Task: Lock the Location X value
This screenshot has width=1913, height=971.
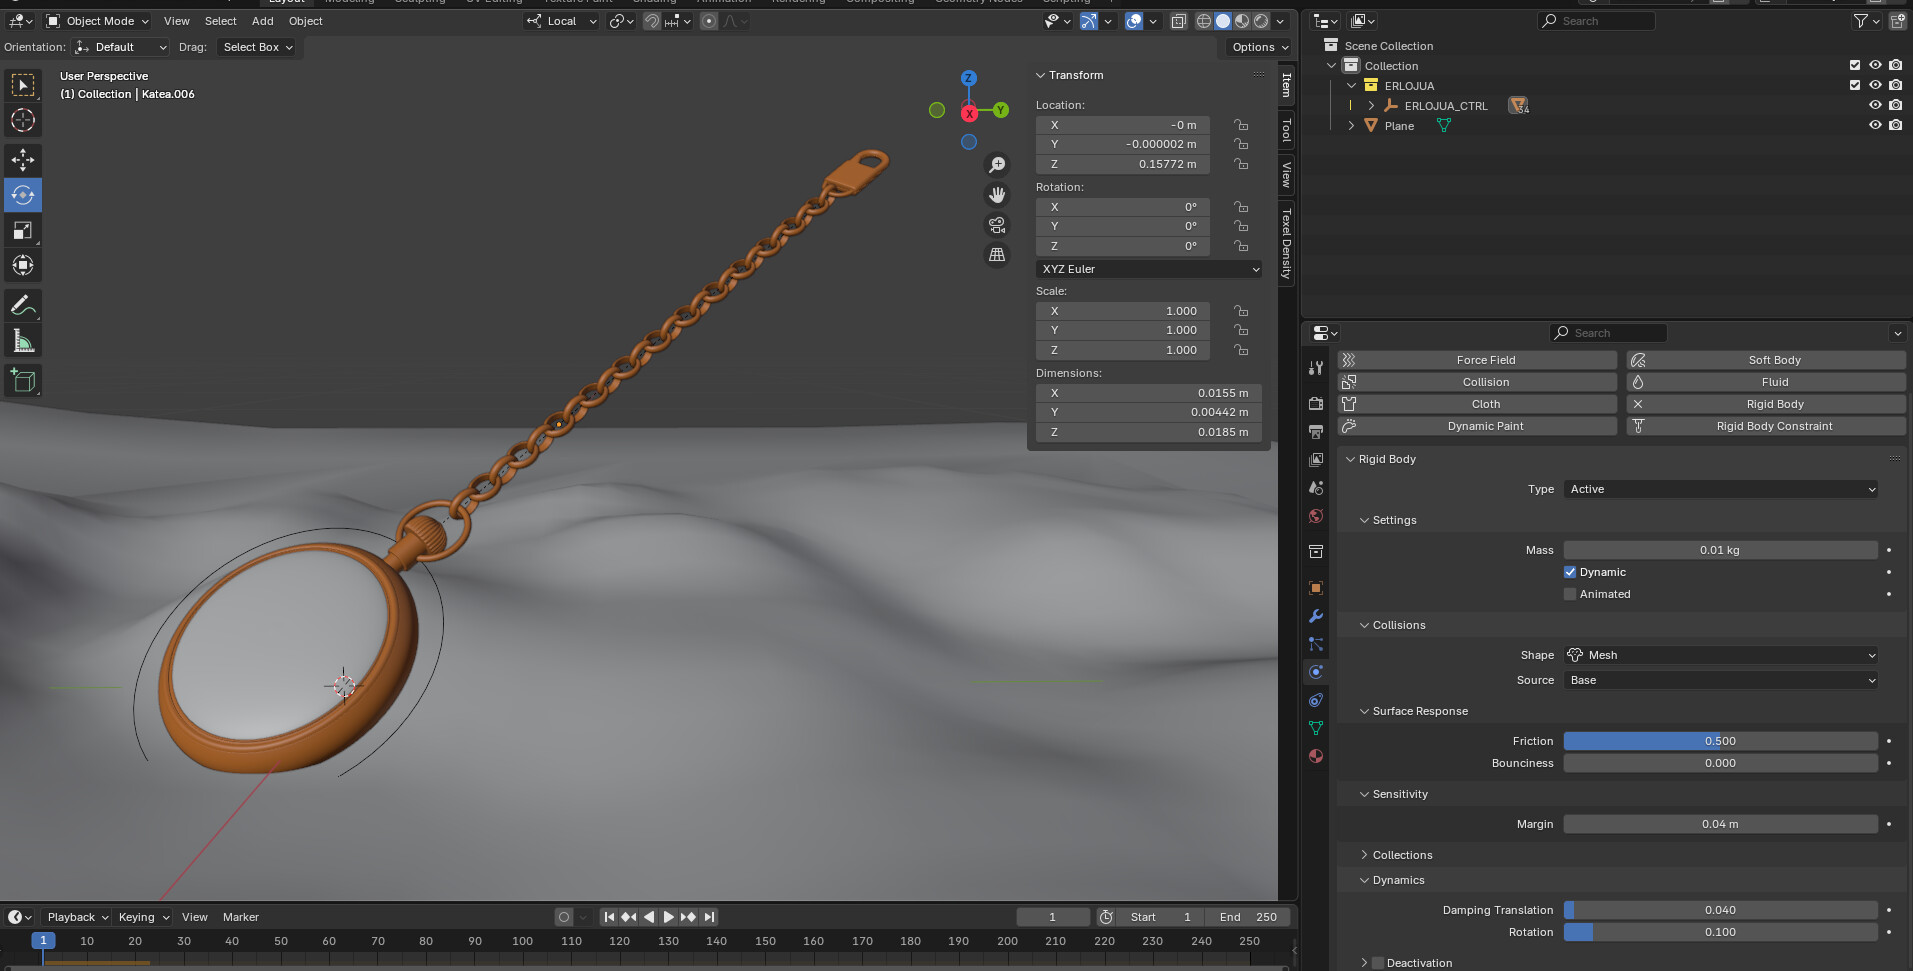Action: tap(1241, 125)
